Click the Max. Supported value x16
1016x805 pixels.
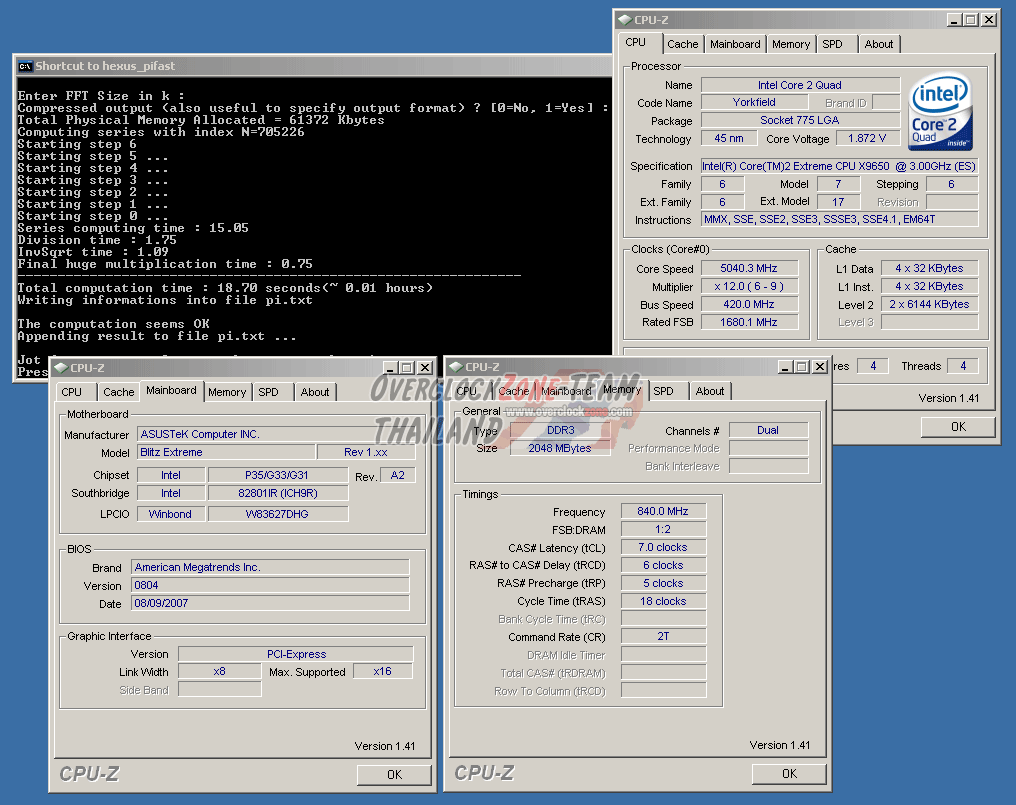[383, 671]
